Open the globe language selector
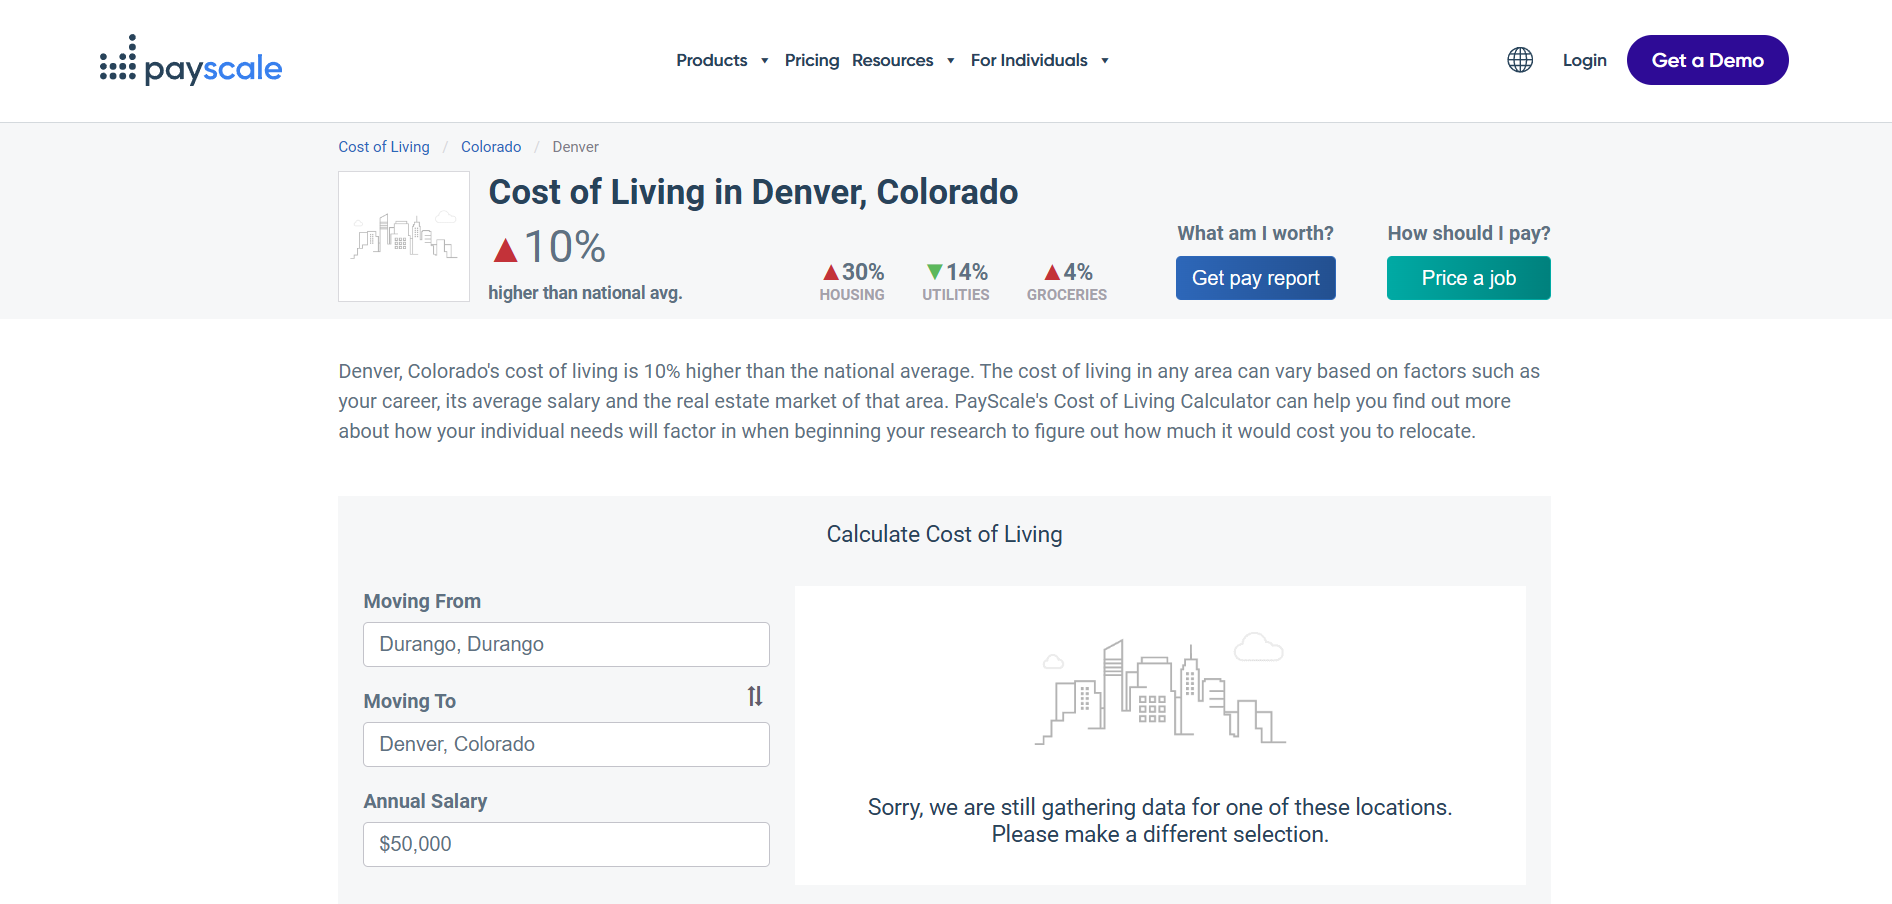The image size is (1892, 904). [1519, 60]
